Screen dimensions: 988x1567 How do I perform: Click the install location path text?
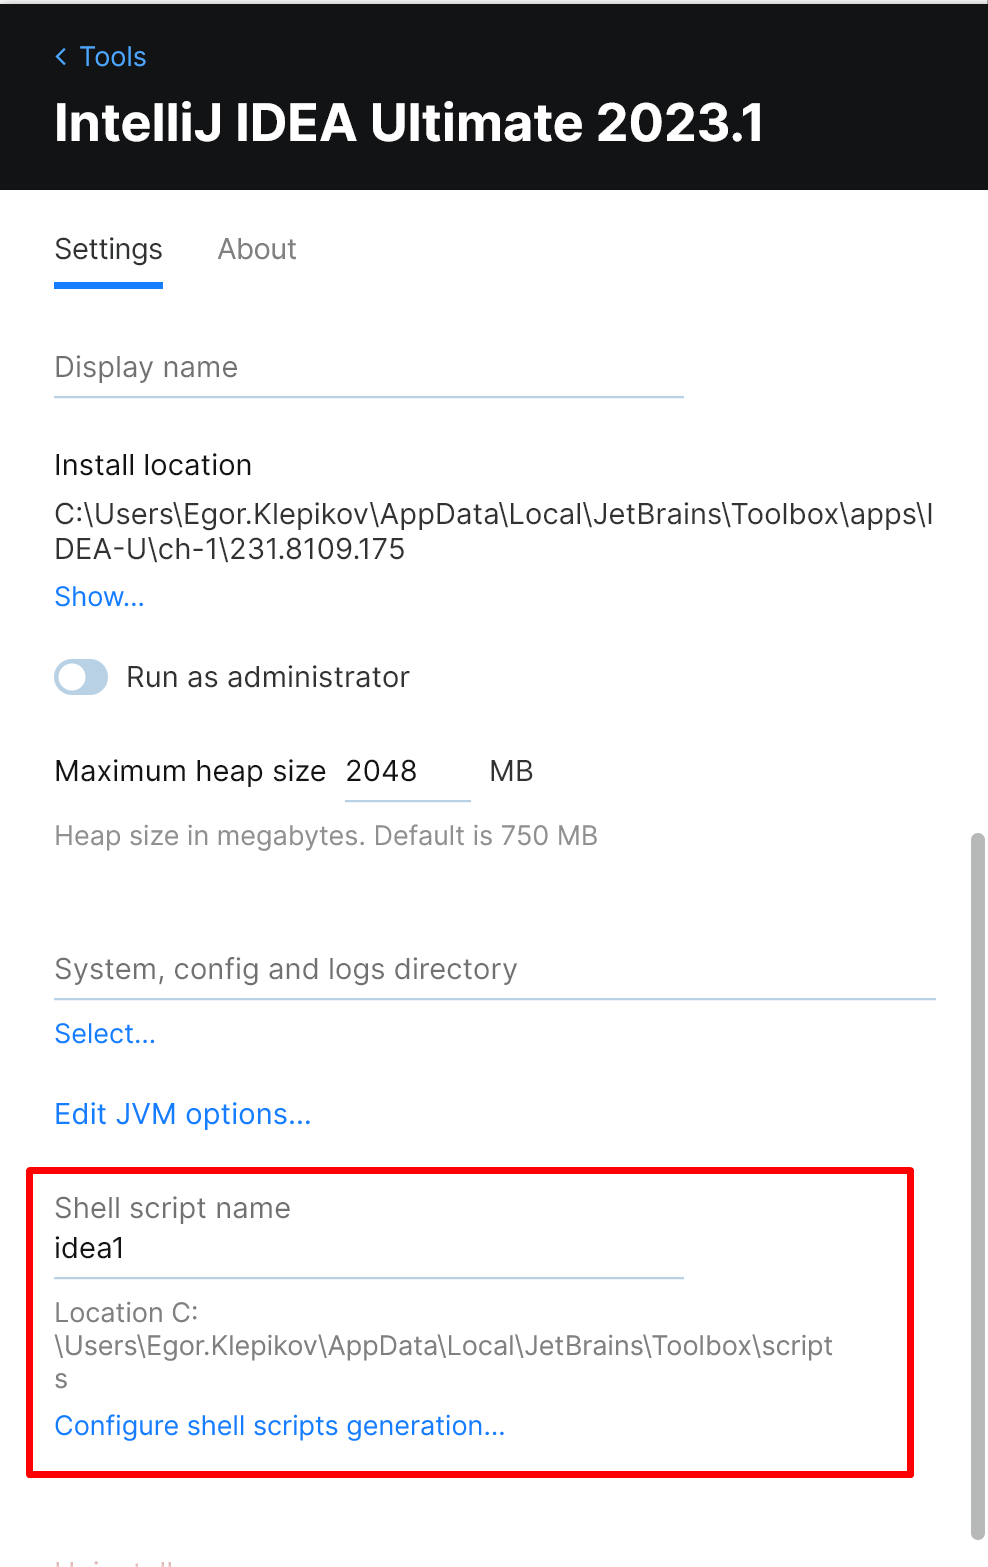pos(494,531)
